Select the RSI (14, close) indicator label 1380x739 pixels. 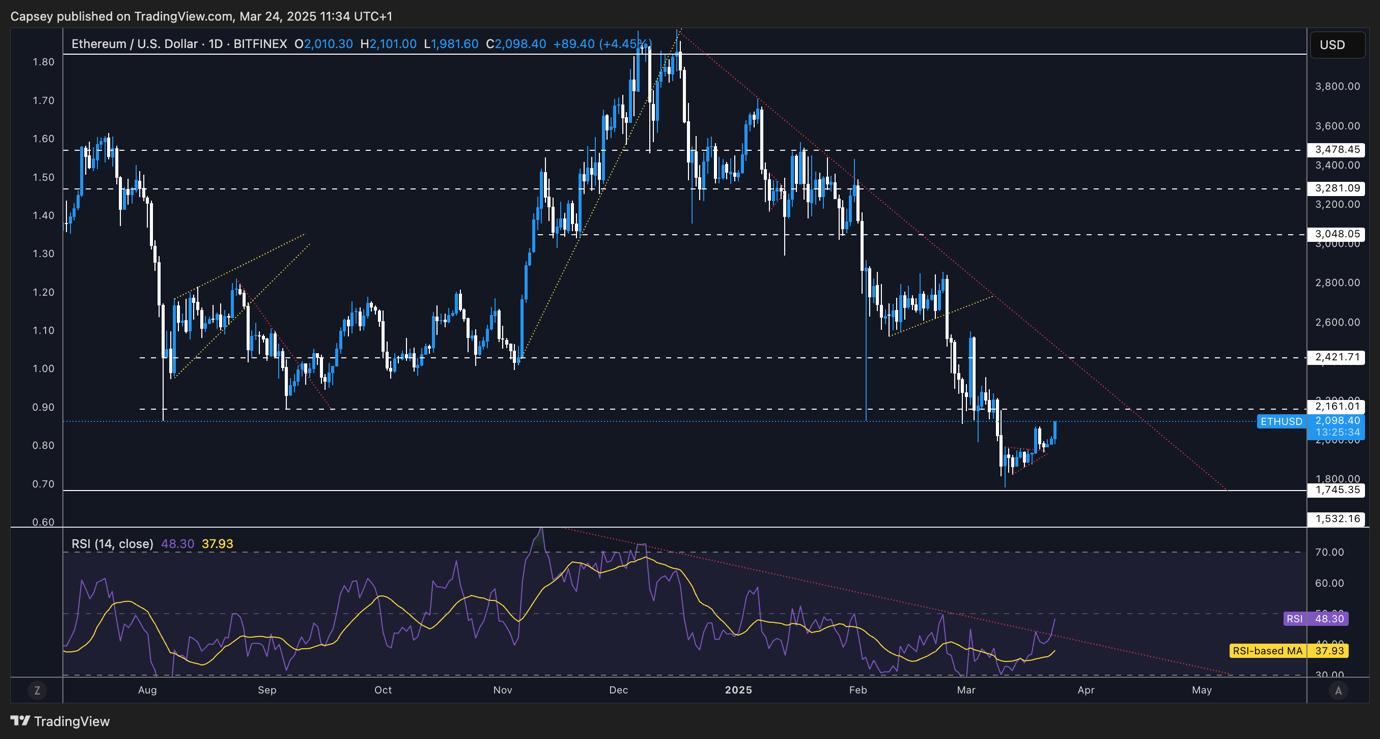click(112, 543)
